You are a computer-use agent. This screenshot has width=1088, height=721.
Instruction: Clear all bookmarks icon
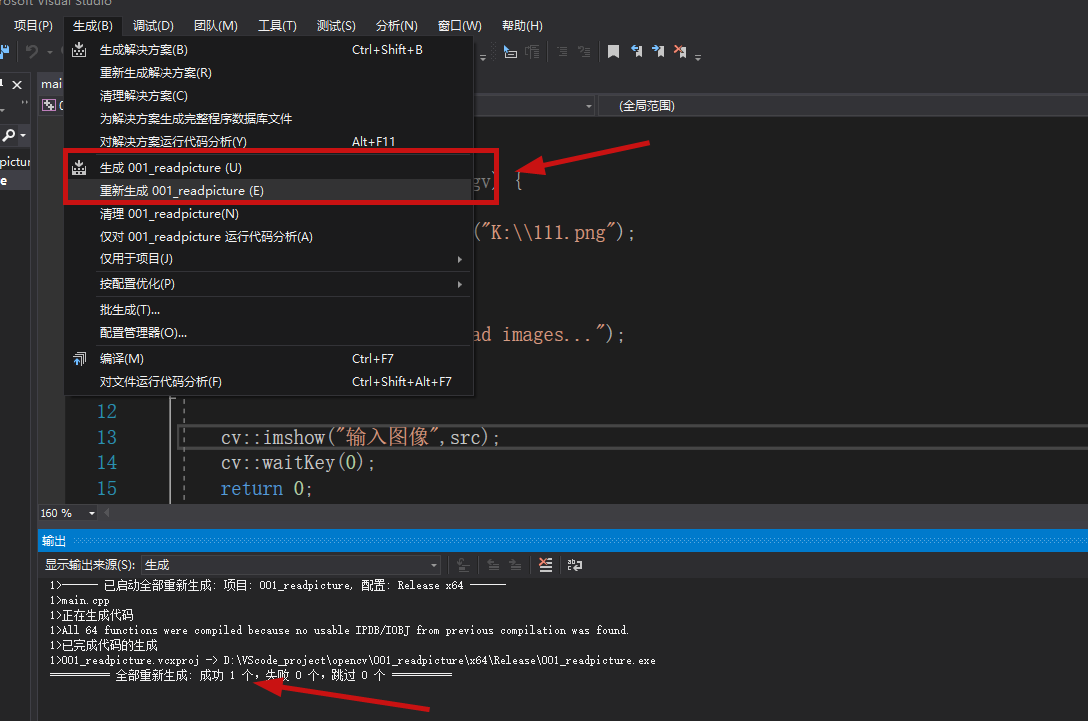680,51
